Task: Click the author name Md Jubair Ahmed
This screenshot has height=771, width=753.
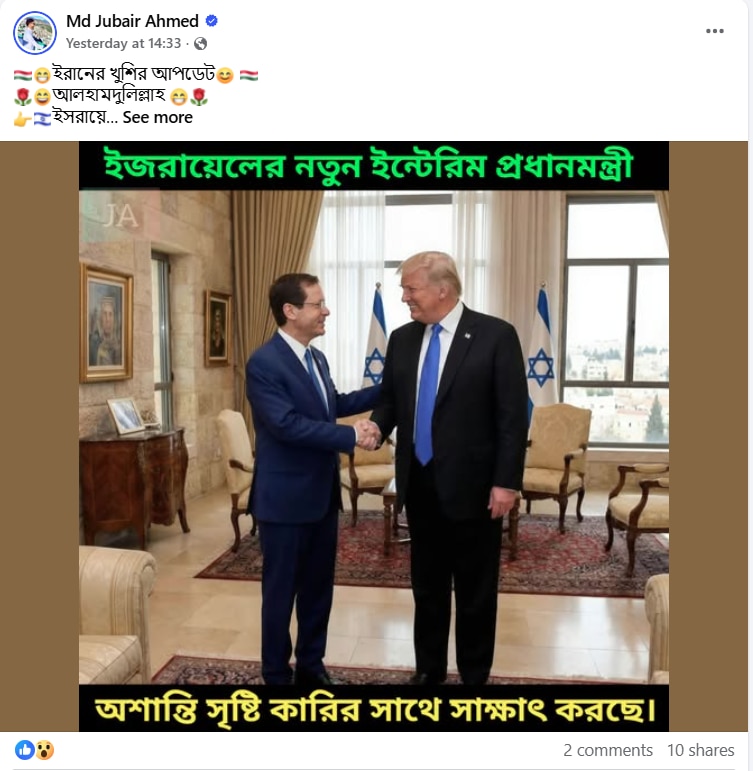Action: 132,21
